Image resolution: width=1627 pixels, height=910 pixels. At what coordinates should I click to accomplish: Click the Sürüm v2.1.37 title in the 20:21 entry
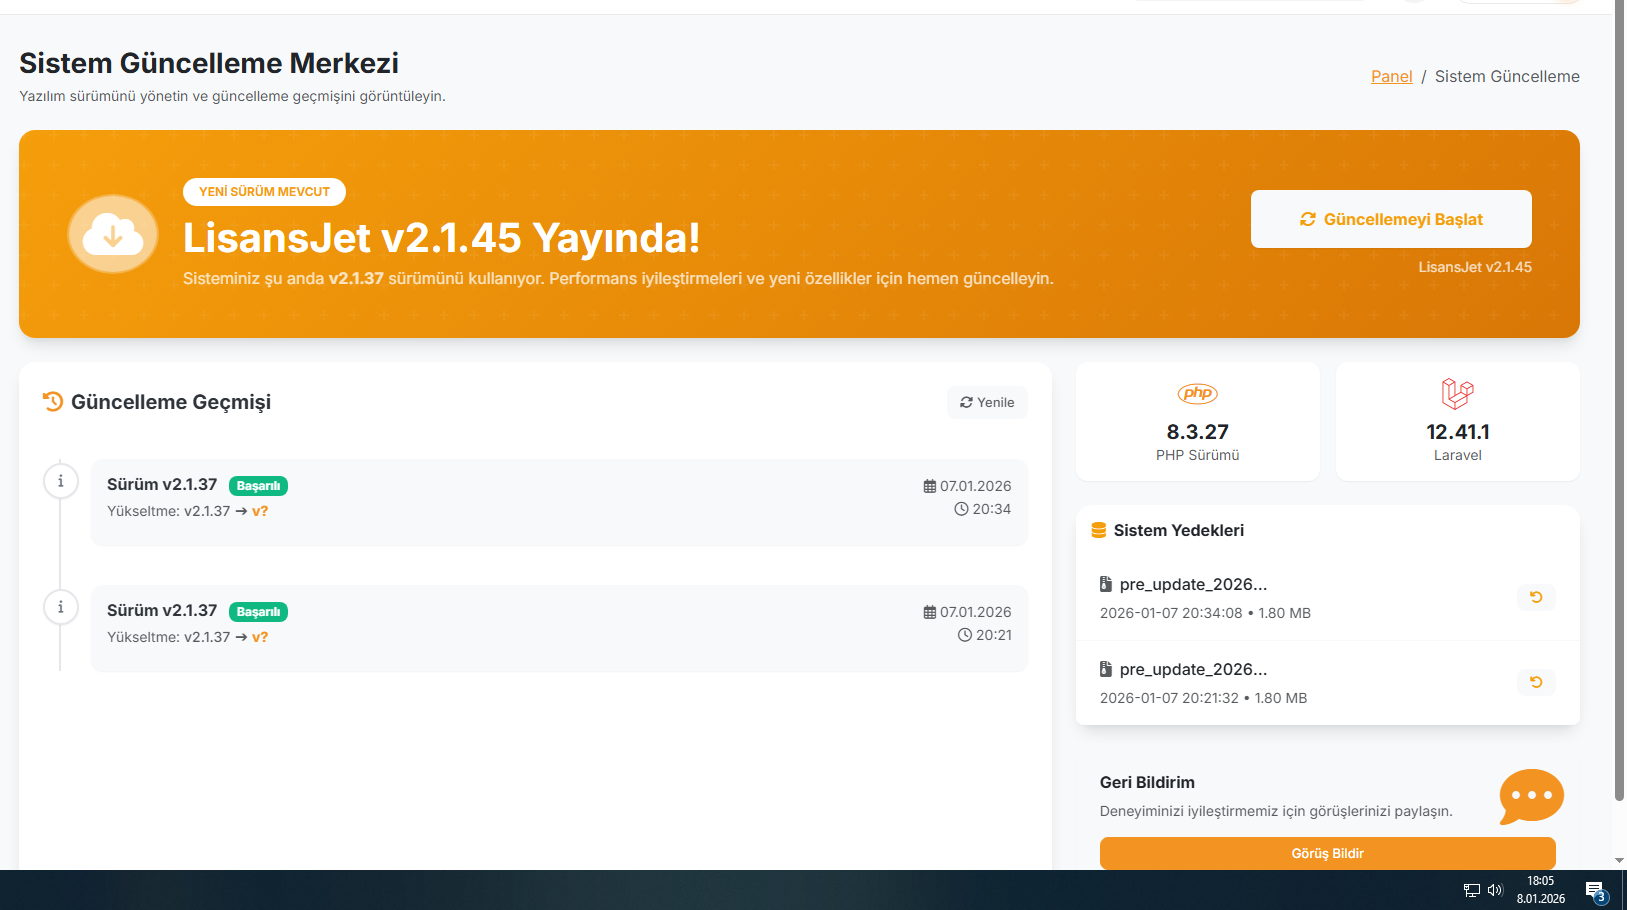(x=162, y=611)
